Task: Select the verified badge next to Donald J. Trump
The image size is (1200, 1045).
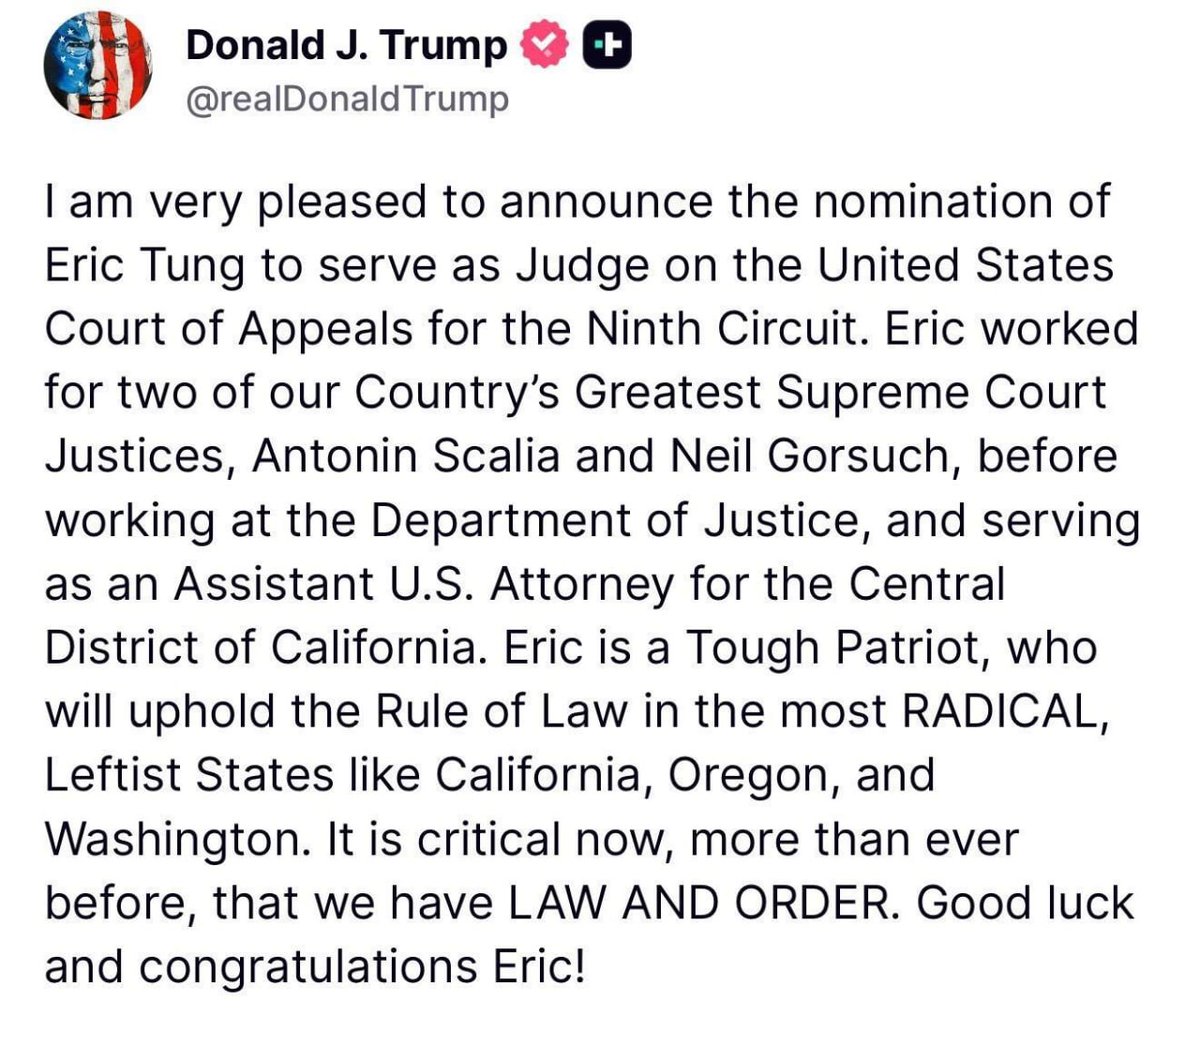Action: [543, 44]
